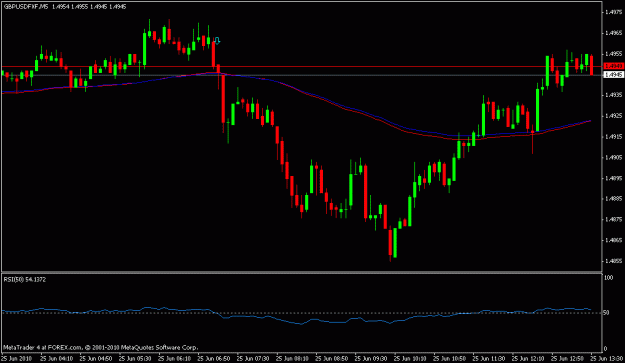Image resolution: width=625 pixels, height=363 pixels.
Task: Click the 25 Jun 08:50 time label
Action: coord(332,358)
